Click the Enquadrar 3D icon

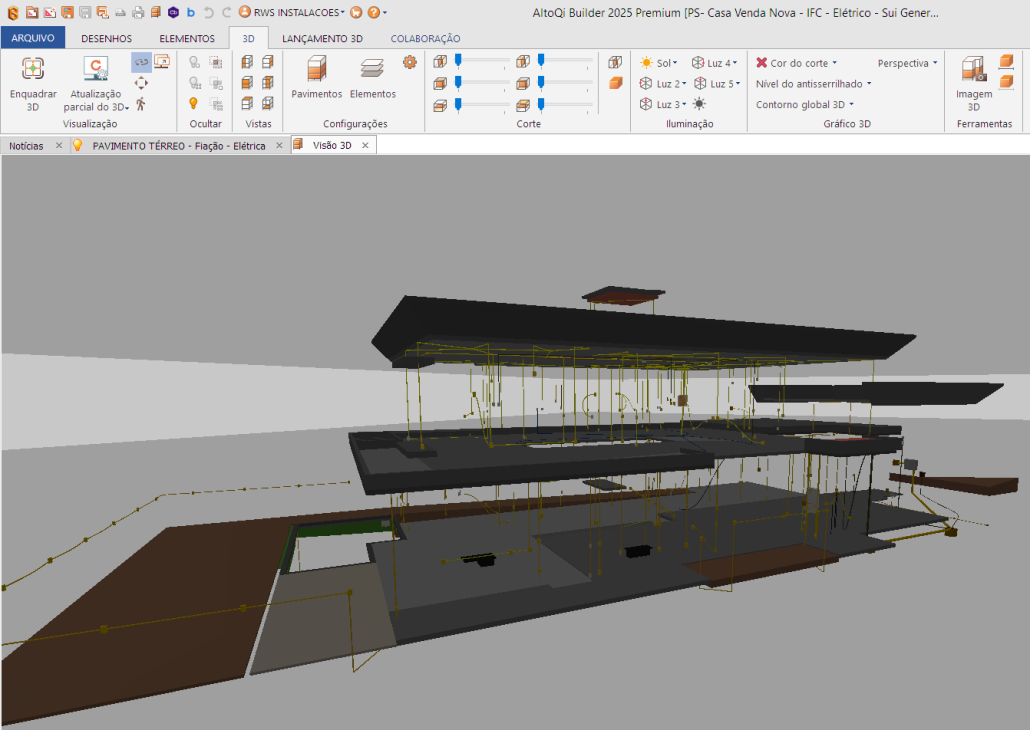coord(33,69)
